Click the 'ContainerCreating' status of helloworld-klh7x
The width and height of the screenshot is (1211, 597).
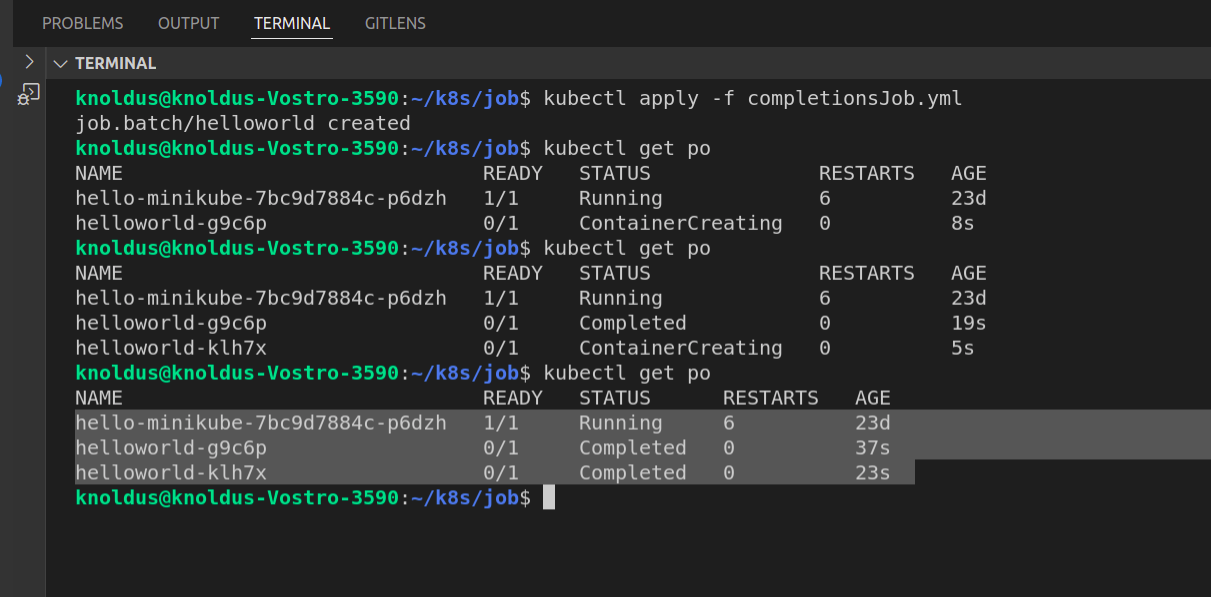[x=680, y=348]
